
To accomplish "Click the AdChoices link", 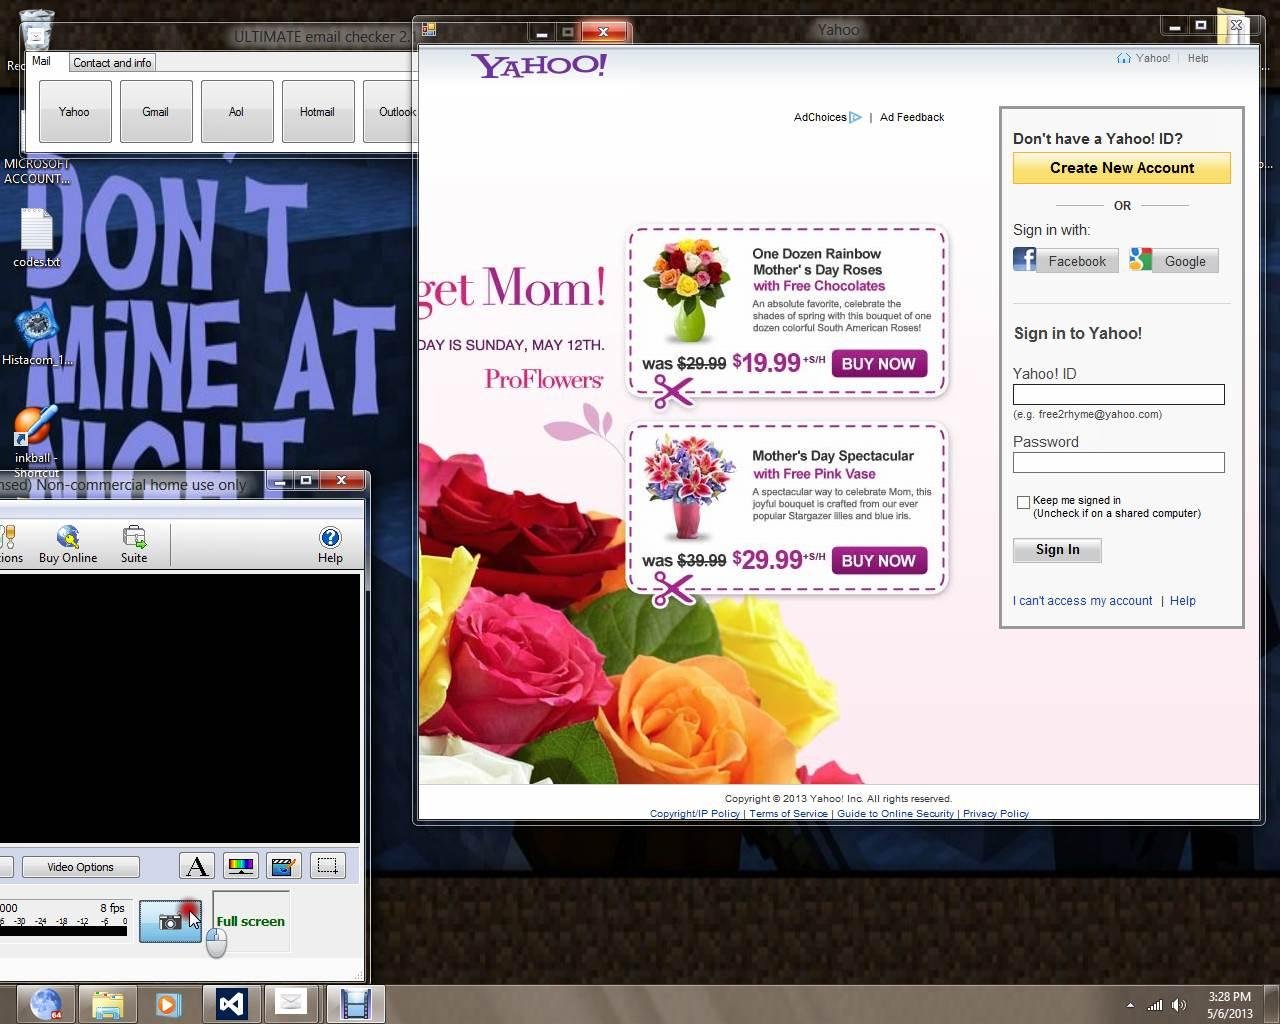I will (827, 117).
